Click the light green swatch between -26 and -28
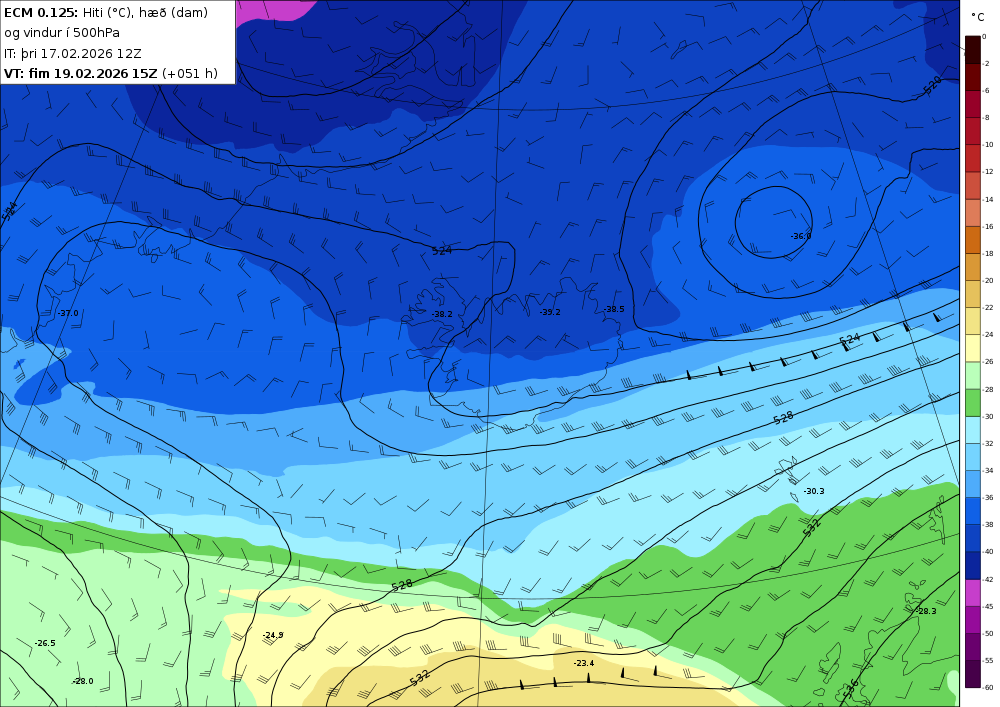 973,375
